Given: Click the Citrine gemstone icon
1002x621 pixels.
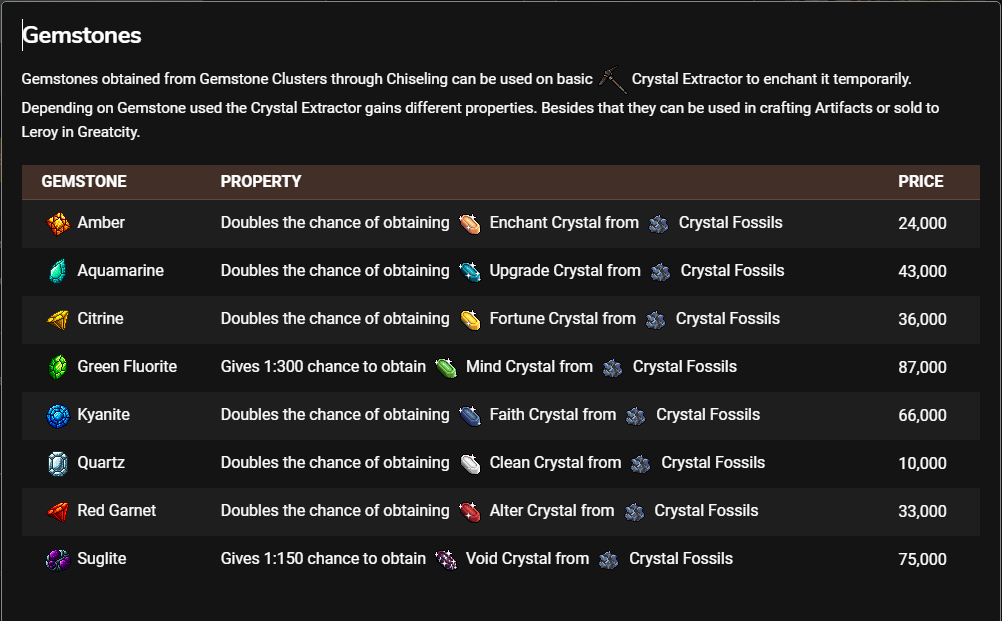Looking at the screenshot, I should 58,319.
